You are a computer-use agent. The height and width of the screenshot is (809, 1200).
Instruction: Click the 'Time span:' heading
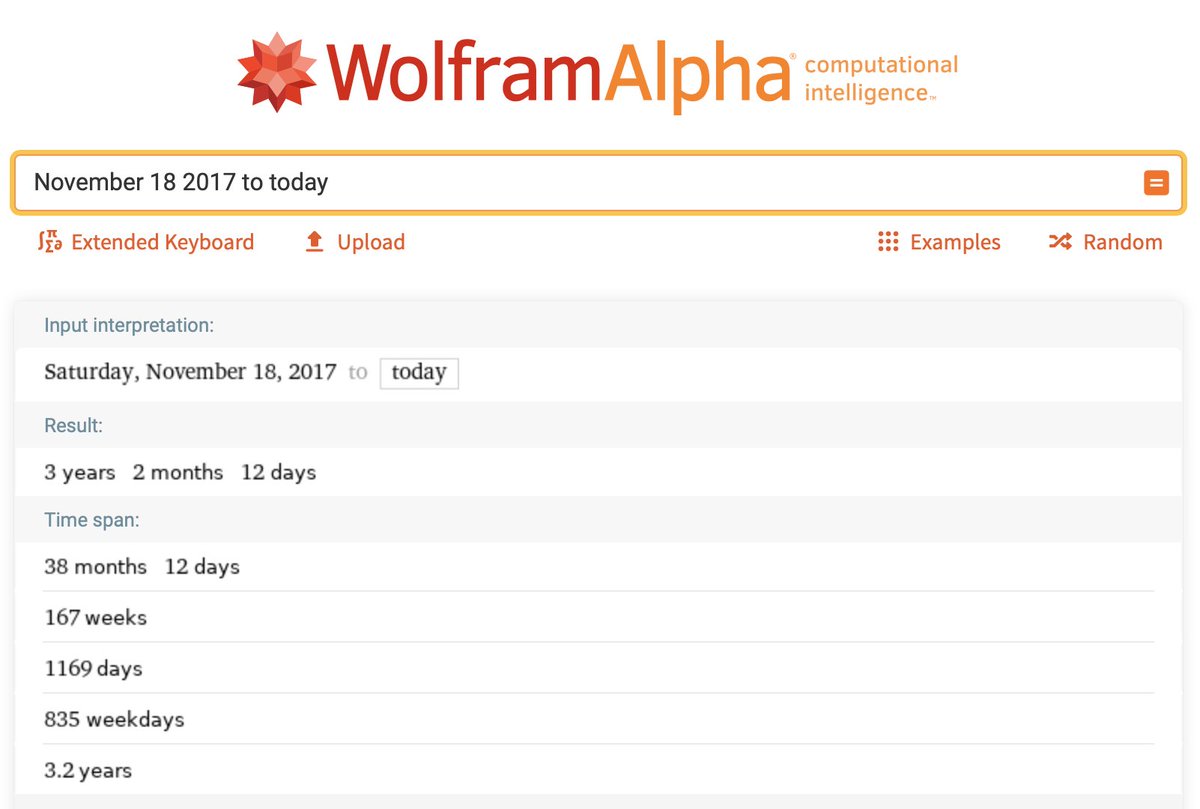(92, 520)
